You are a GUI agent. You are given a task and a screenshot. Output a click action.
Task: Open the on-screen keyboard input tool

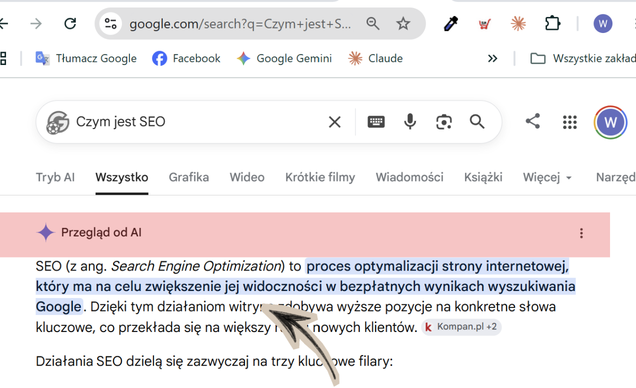(376, 122)
